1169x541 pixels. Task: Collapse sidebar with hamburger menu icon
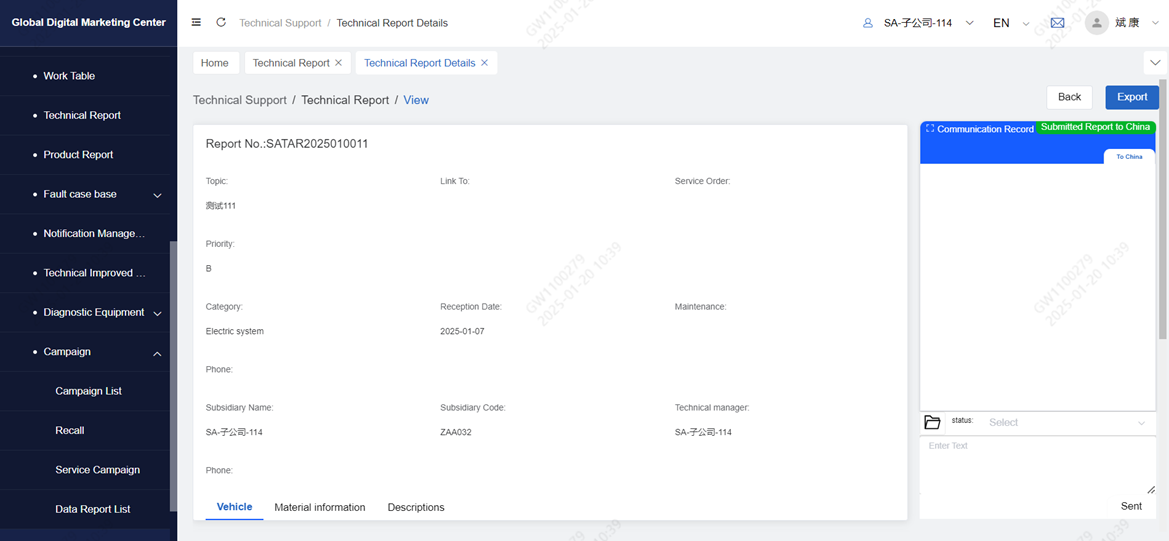point(196,22)
